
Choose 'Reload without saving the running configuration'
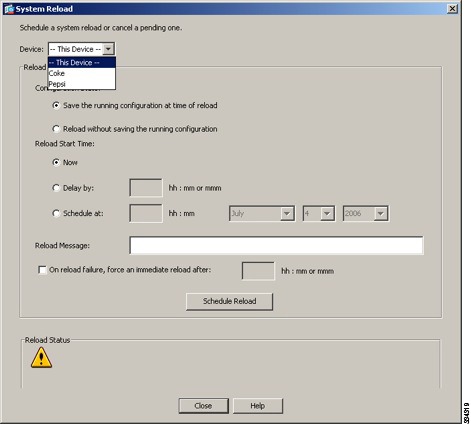click(x=56, y=129)
